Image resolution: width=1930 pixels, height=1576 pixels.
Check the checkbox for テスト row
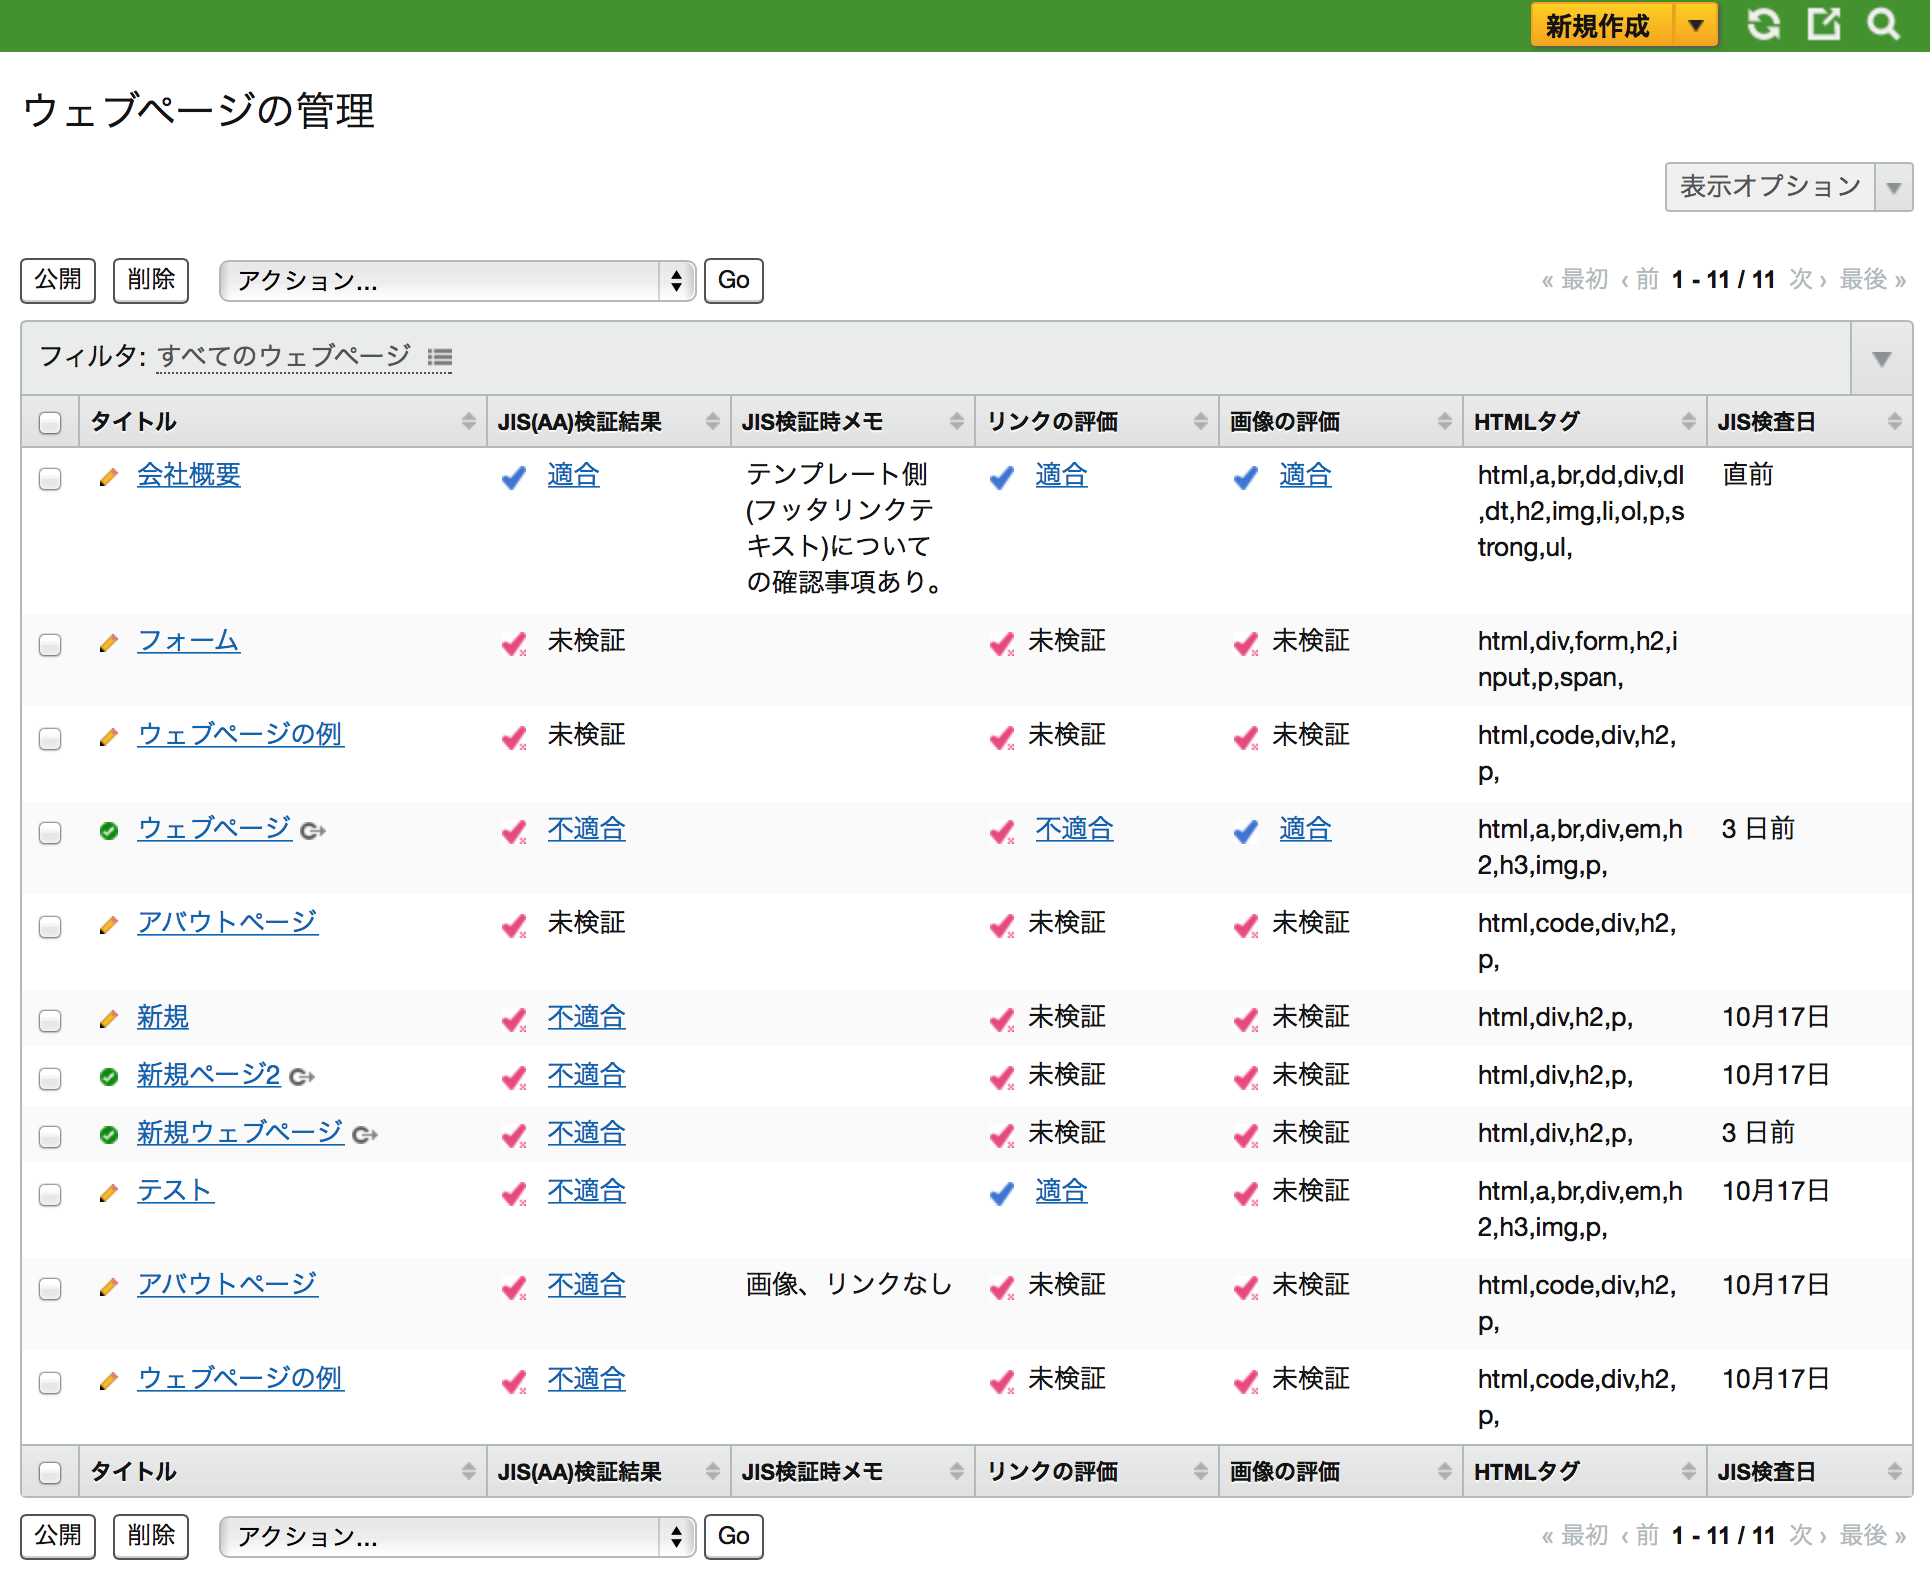(50, 1194)
